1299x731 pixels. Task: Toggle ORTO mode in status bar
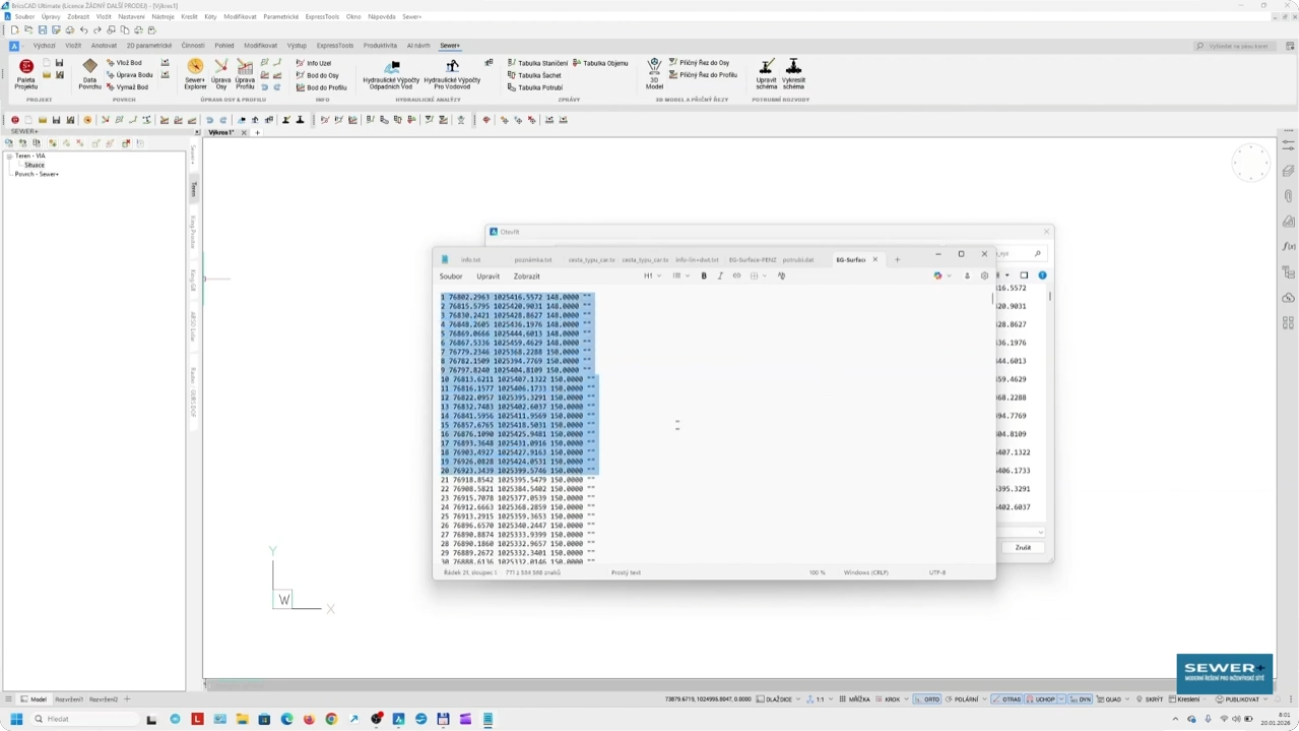[x=927, y=699]
